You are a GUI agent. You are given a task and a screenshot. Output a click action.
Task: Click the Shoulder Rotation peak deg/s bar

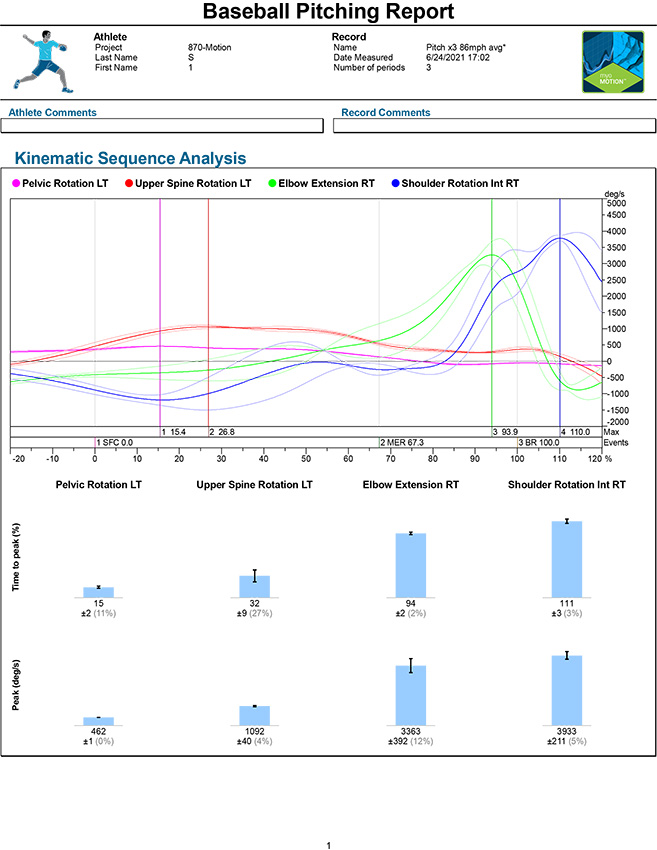pyautogui.click(x=566, y=690)
